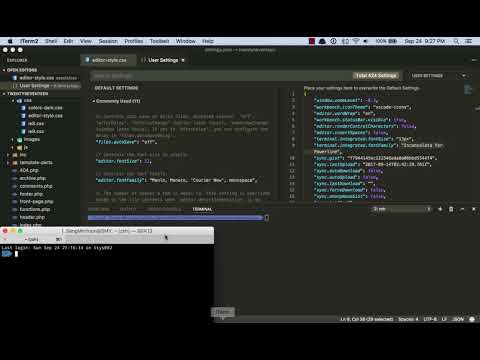This screenshot has width=480, height=360.
Task: Open header.php in the explorer
Action: tap(32, 217)
